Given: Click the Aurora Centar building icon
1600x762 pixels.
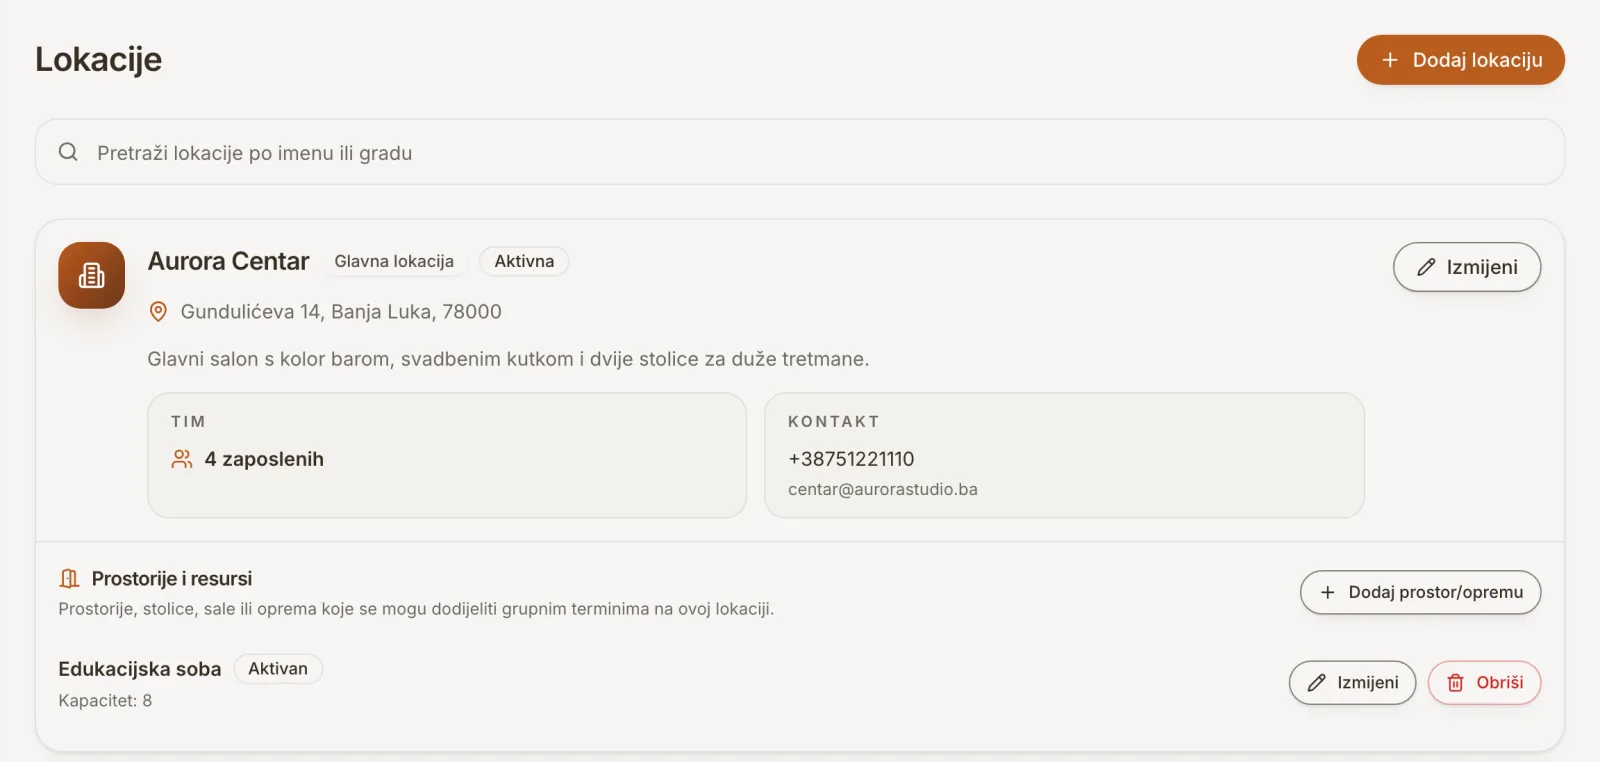Looking at the screenshot, I should click(91, 275).
